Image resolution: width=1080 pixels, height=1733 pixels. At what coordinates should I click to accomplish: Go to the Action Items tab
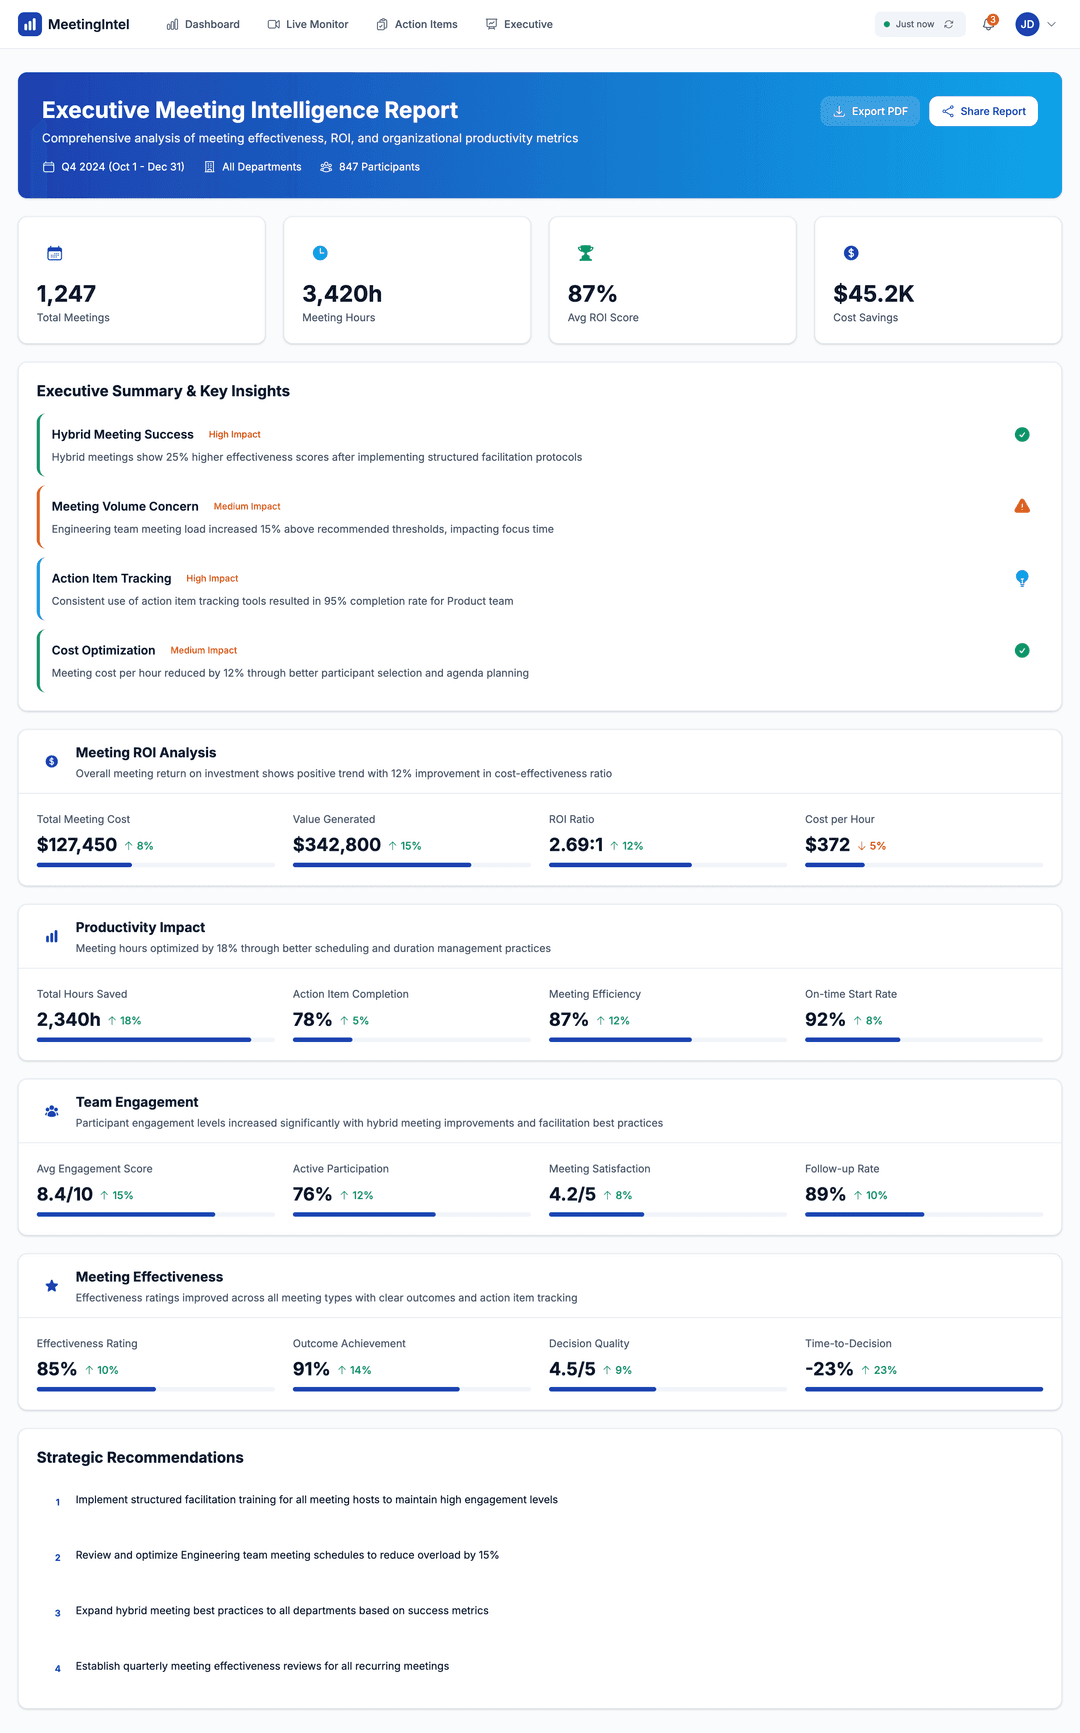pos(417,24)
